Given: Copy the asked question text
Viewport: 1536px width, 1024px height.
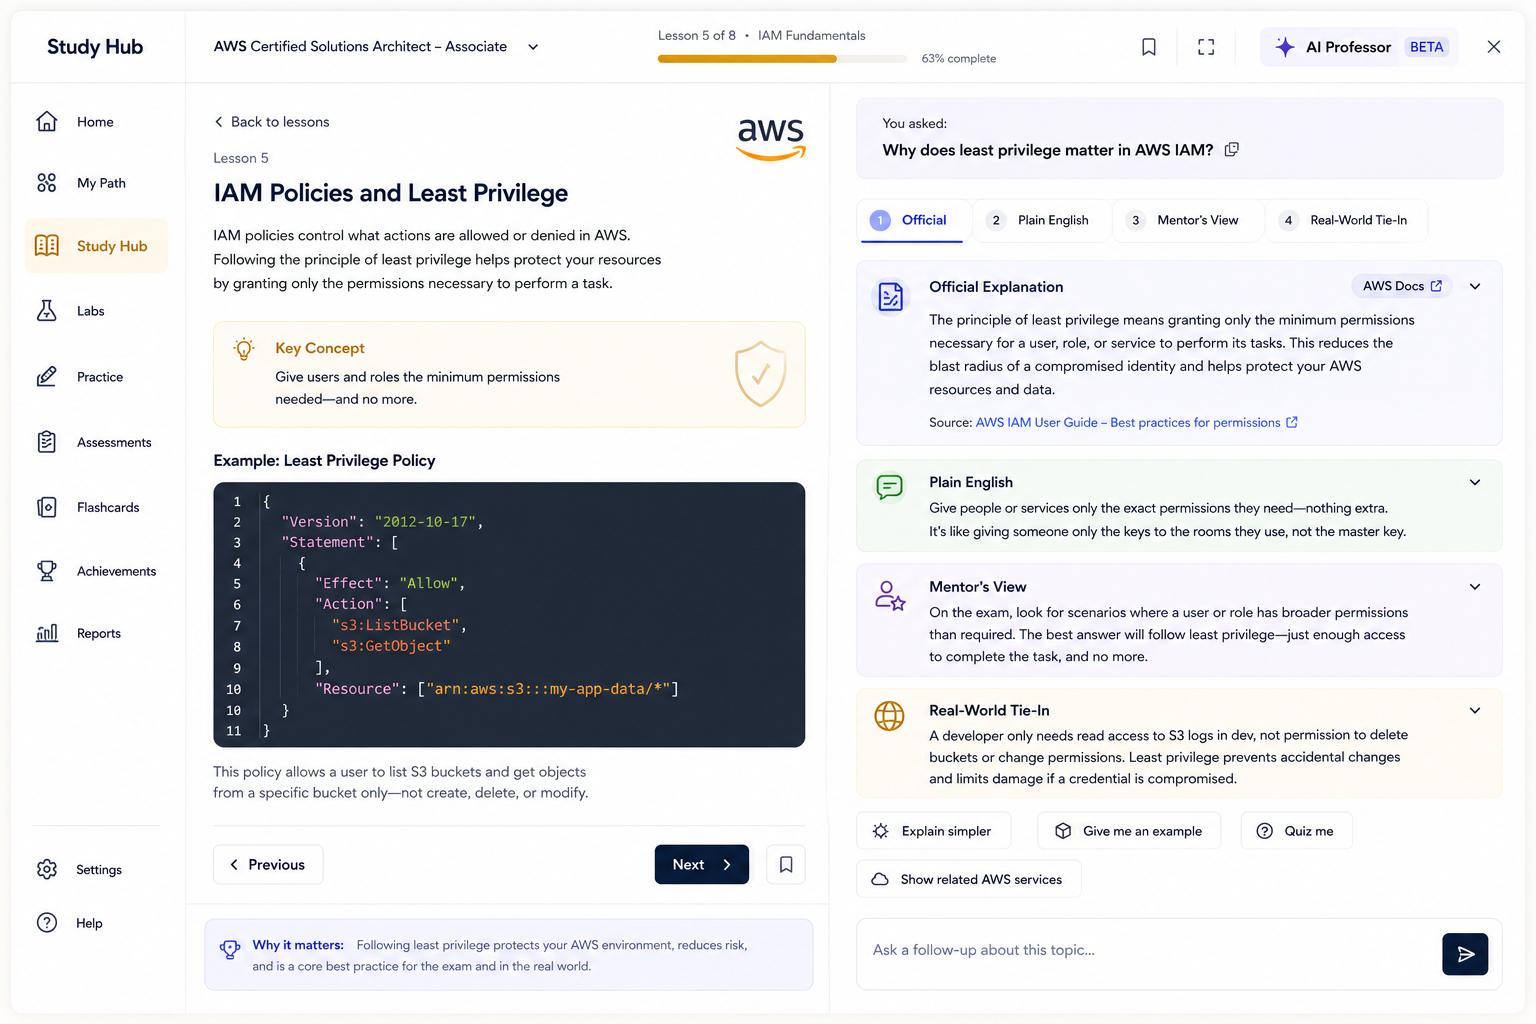Looking at the screenshot, I should coord(1232,149).
